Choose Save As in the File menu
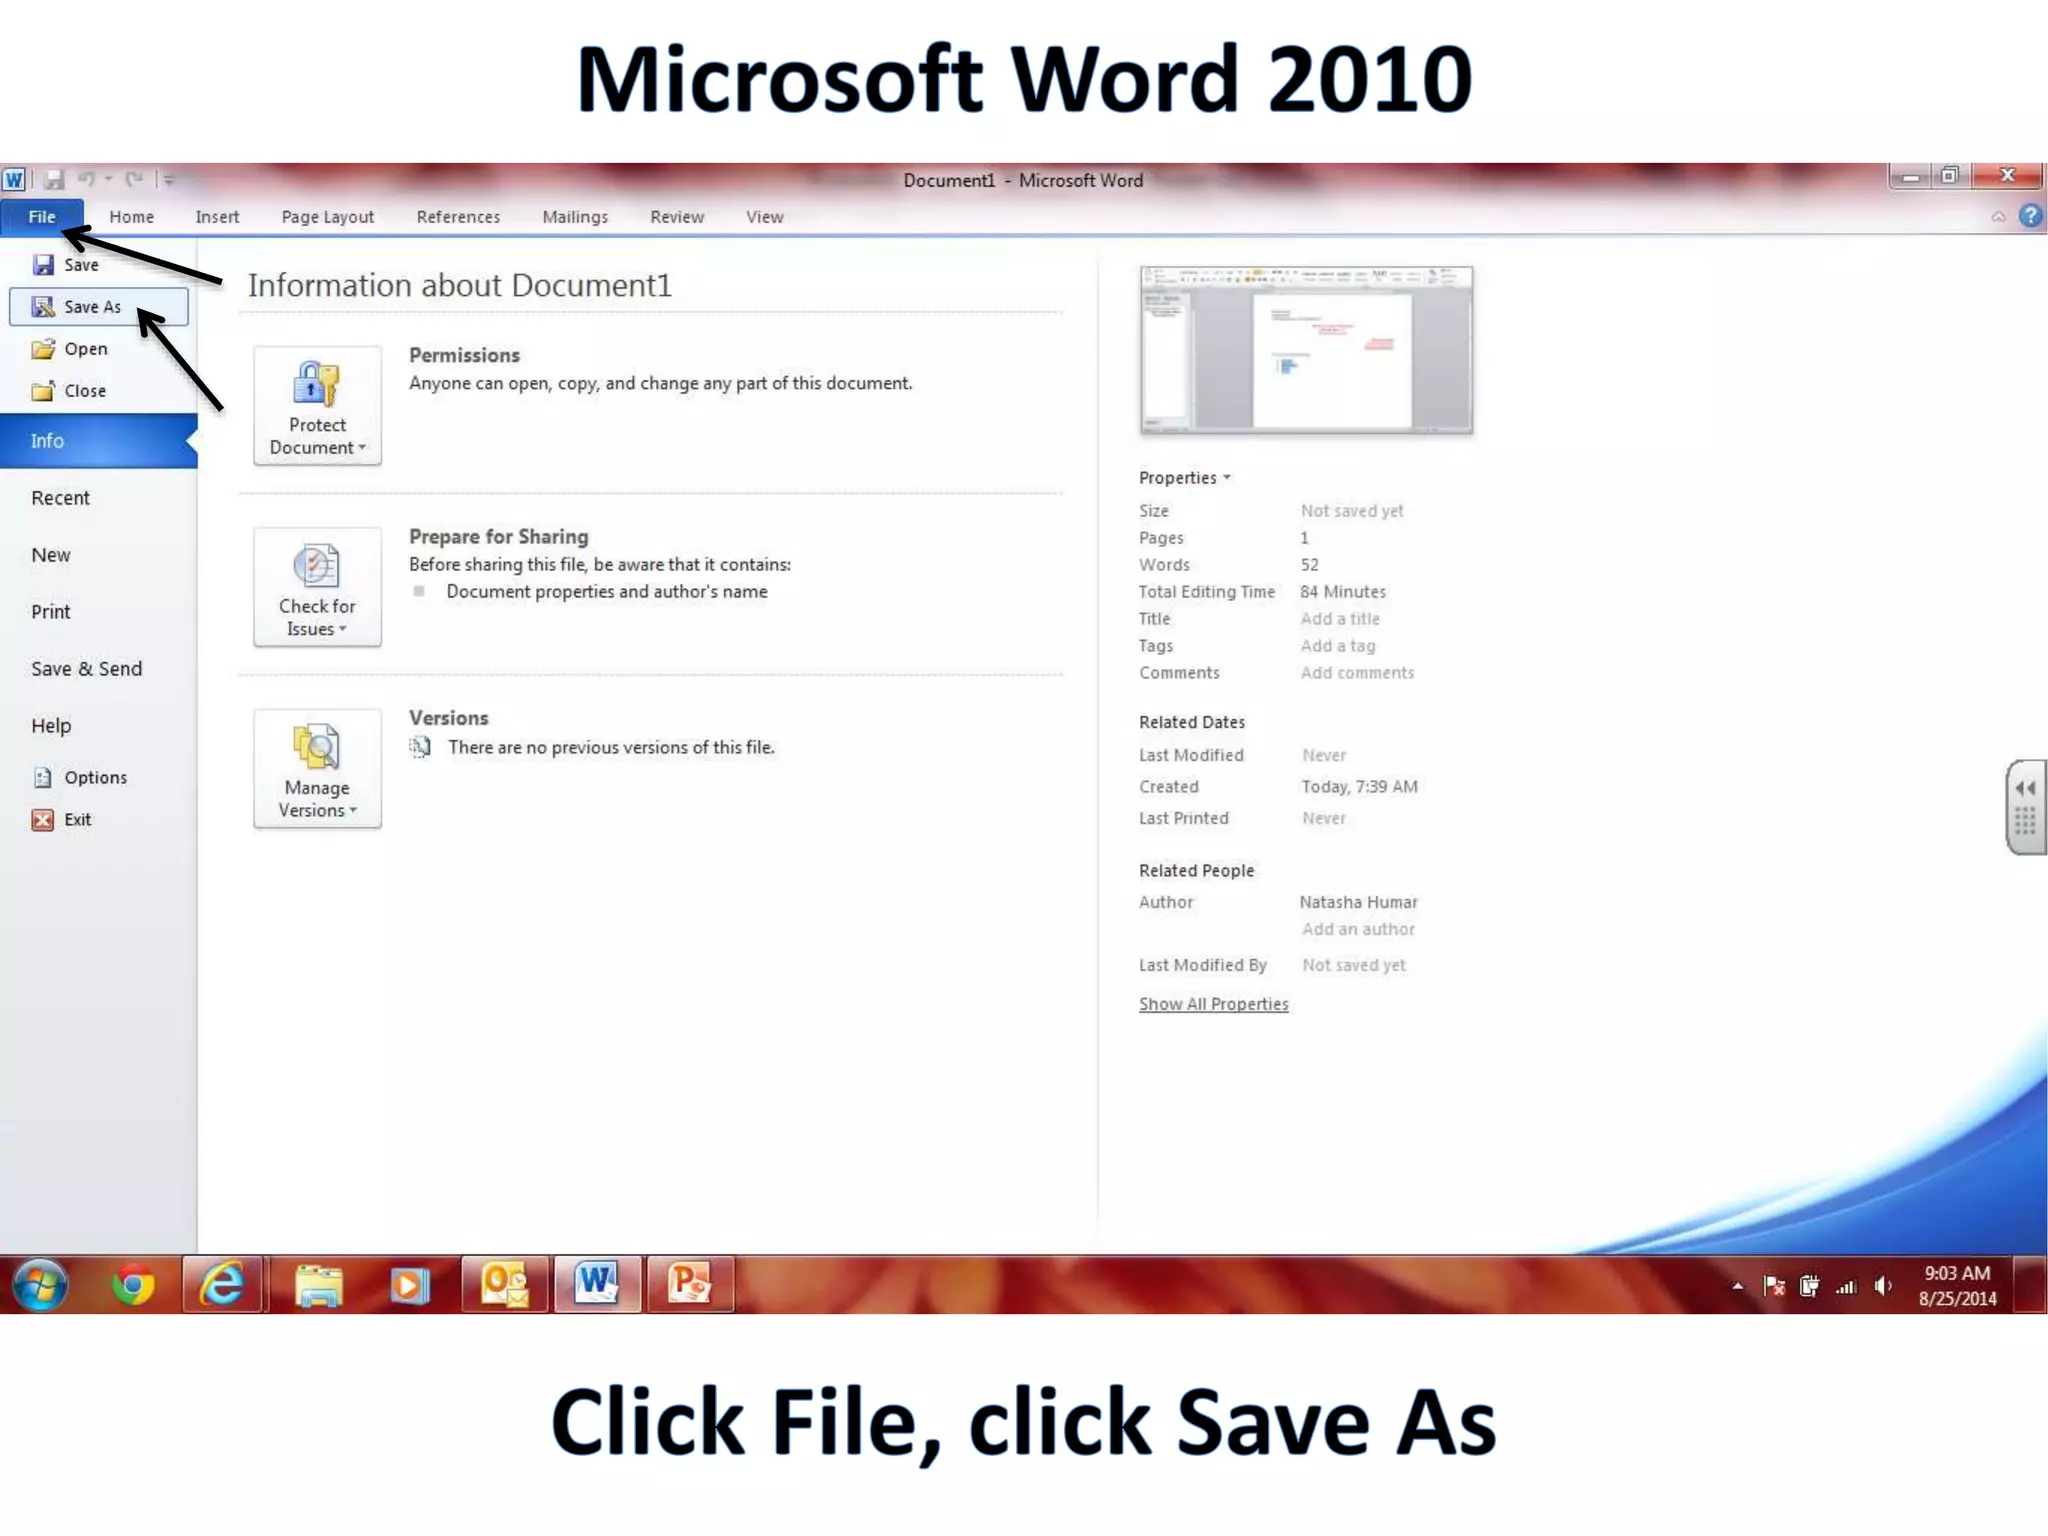The image size is (2048, 1536). pos(98,307)
